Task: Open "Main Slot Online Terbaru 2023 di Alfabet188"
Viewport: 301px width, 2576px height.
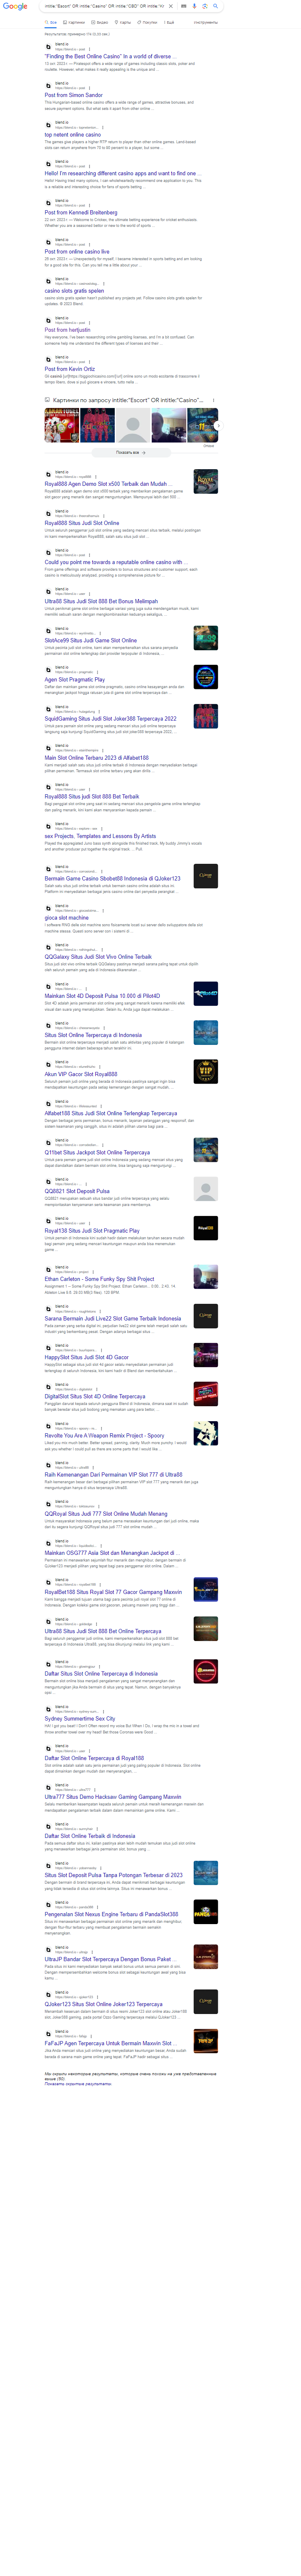Action: tap(96, 758)
